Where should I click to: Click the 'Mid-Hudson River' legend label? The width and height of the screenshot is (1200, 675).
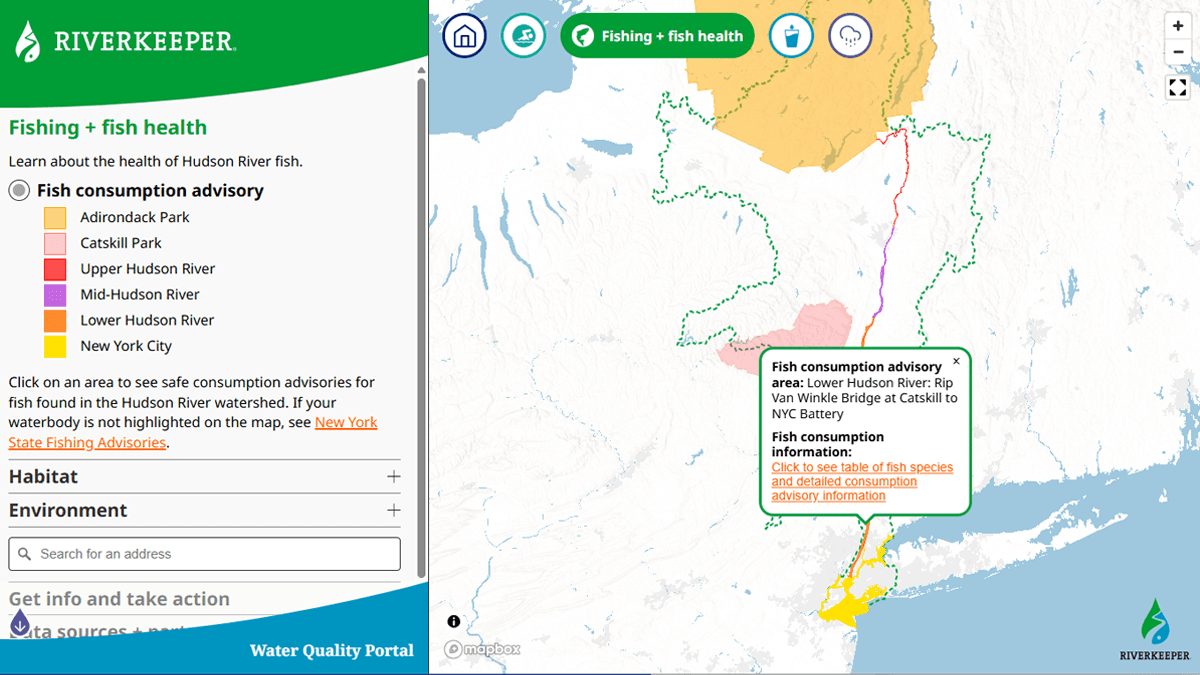[140, 295]
